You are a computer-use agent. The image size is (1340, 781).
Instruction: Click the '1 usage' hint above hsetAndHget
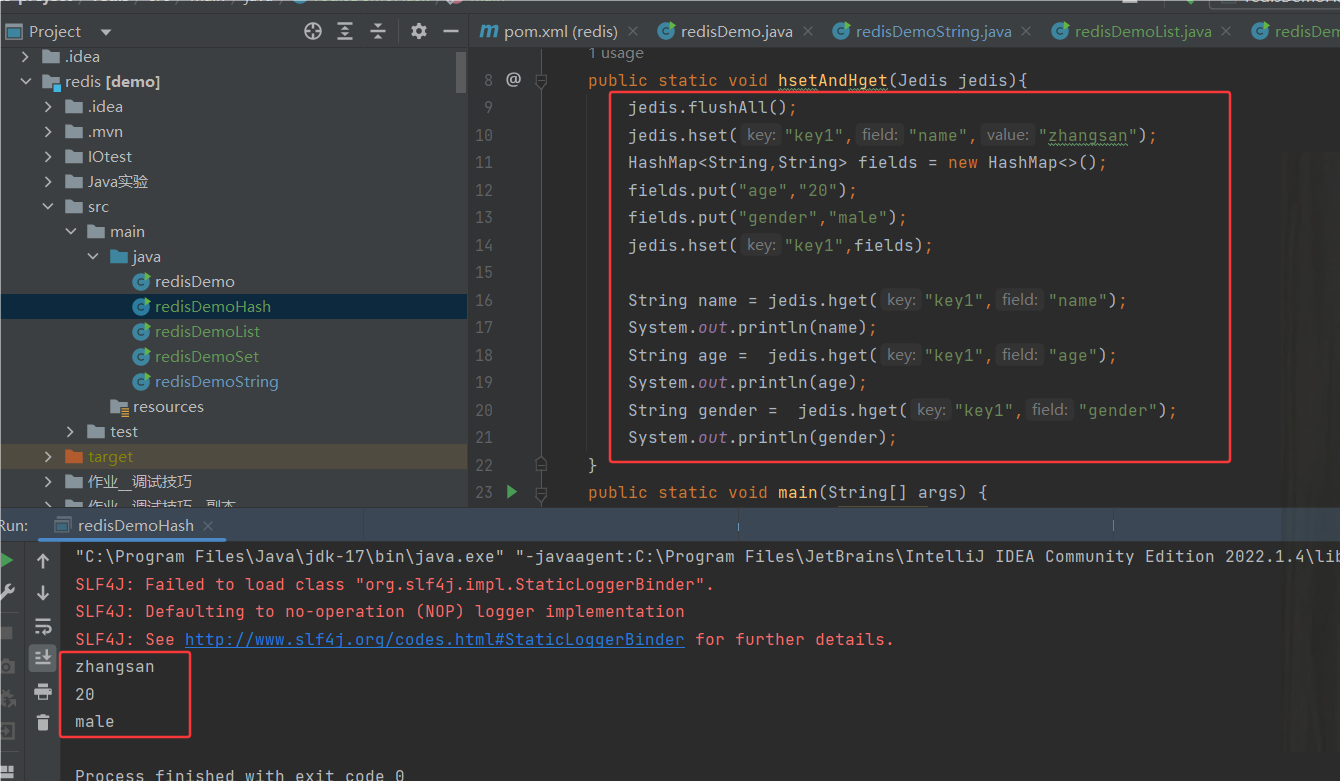click(616, 53)
